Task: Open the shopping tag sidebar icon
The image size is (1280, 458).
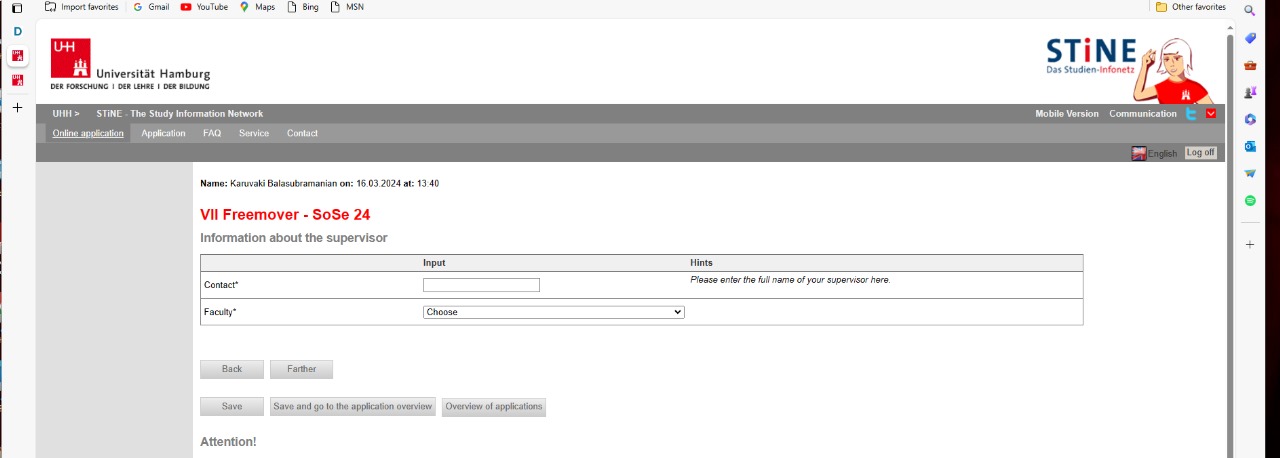Action: [x=1250, y=38]
